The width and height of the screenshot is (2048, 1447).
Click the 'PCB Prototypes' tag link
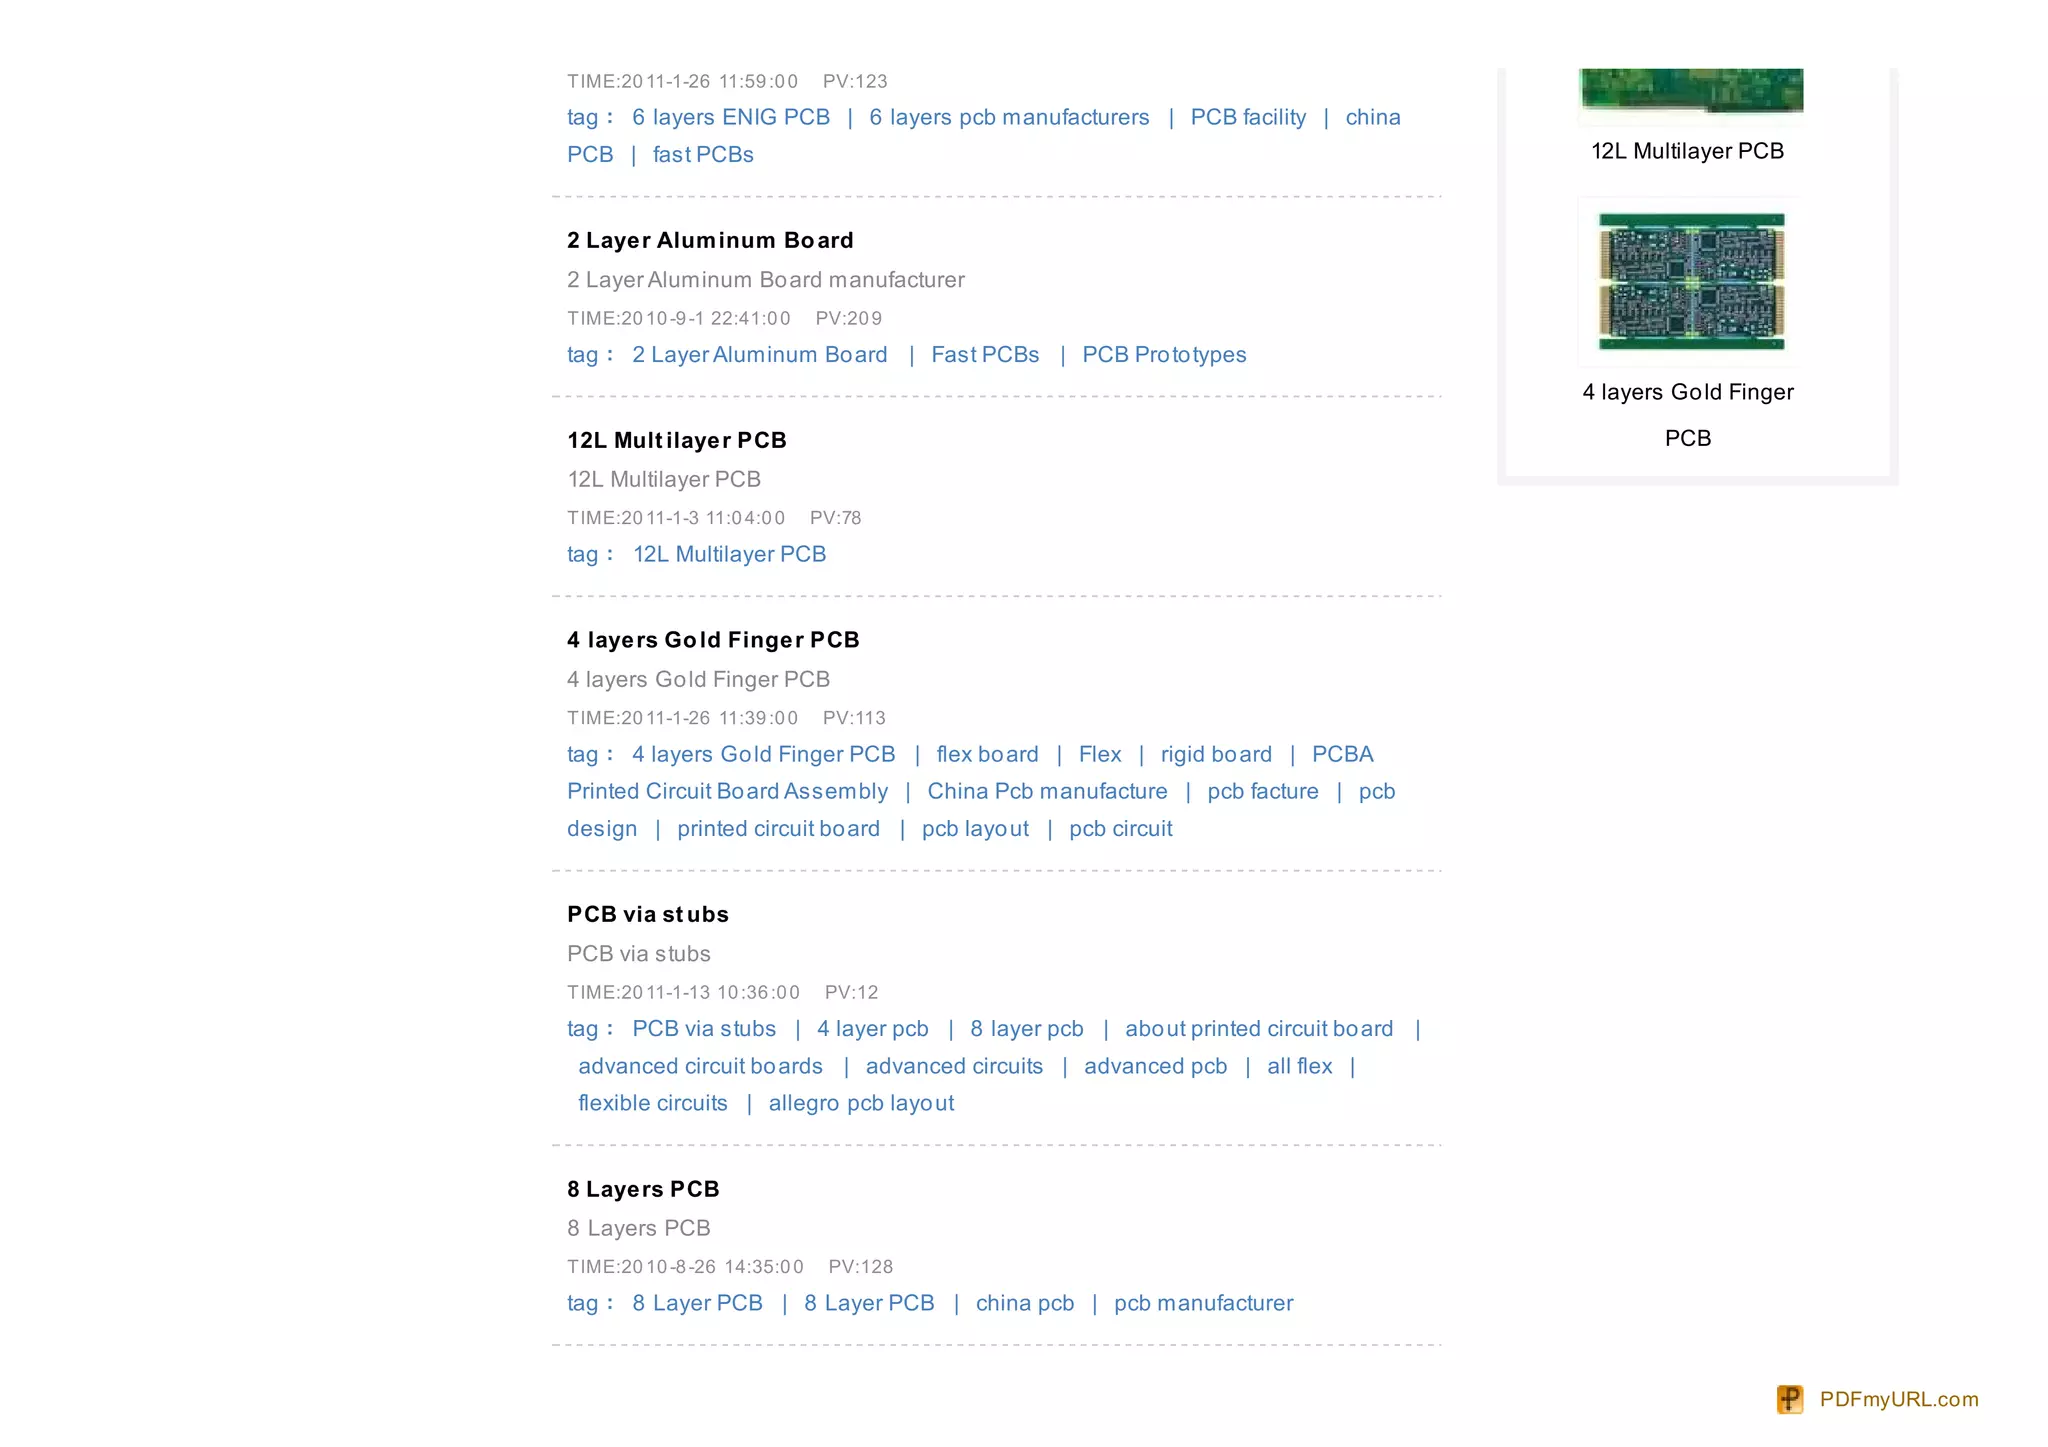pyautogui.click(x=1164, y=354)
